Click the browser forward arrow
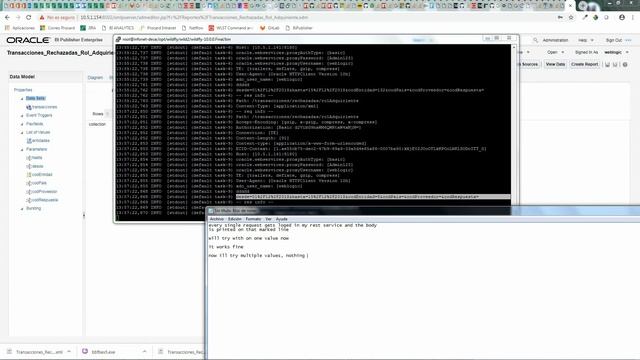 click(18, 18)
